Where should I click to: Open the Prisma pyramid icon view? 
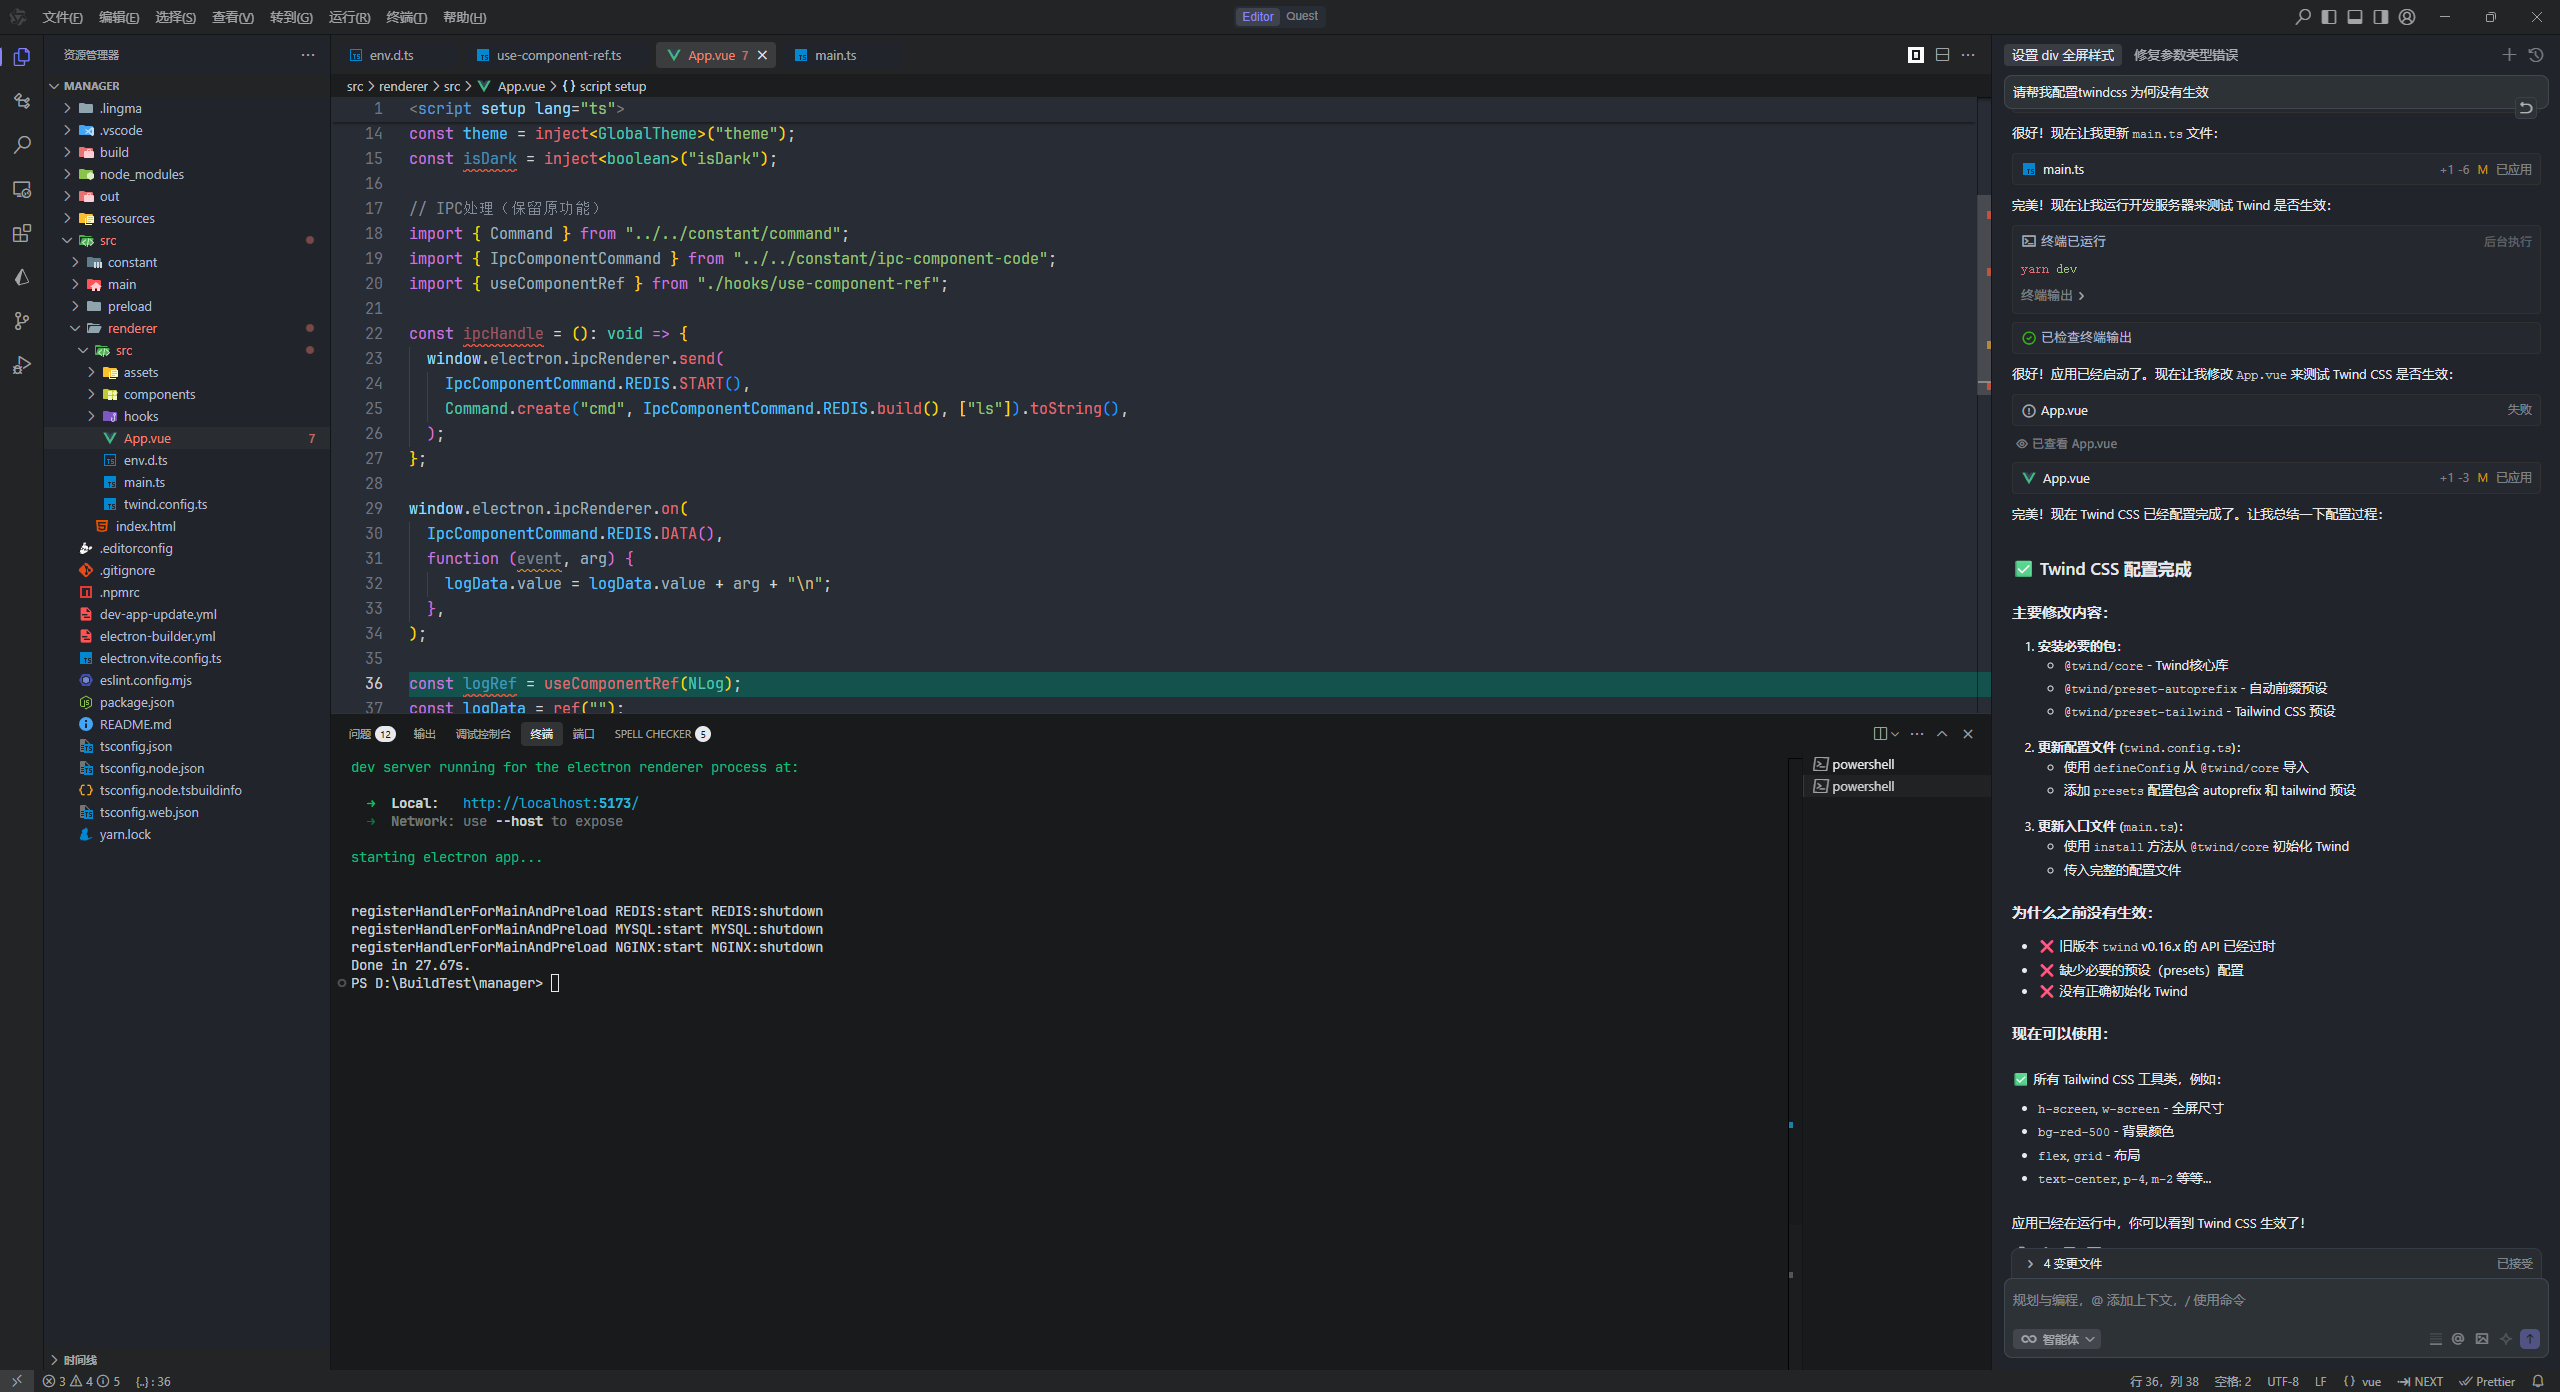point(21,277)
